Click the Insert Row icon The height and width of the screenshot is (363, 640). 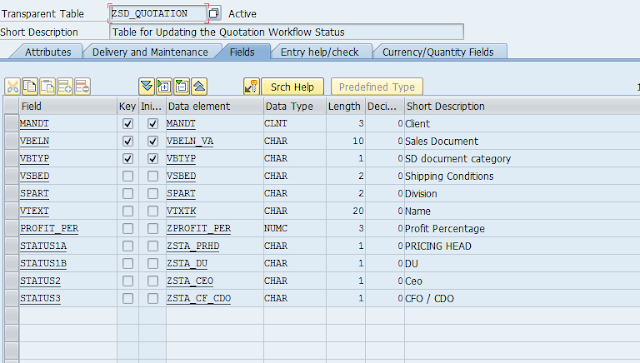(65, 87)
